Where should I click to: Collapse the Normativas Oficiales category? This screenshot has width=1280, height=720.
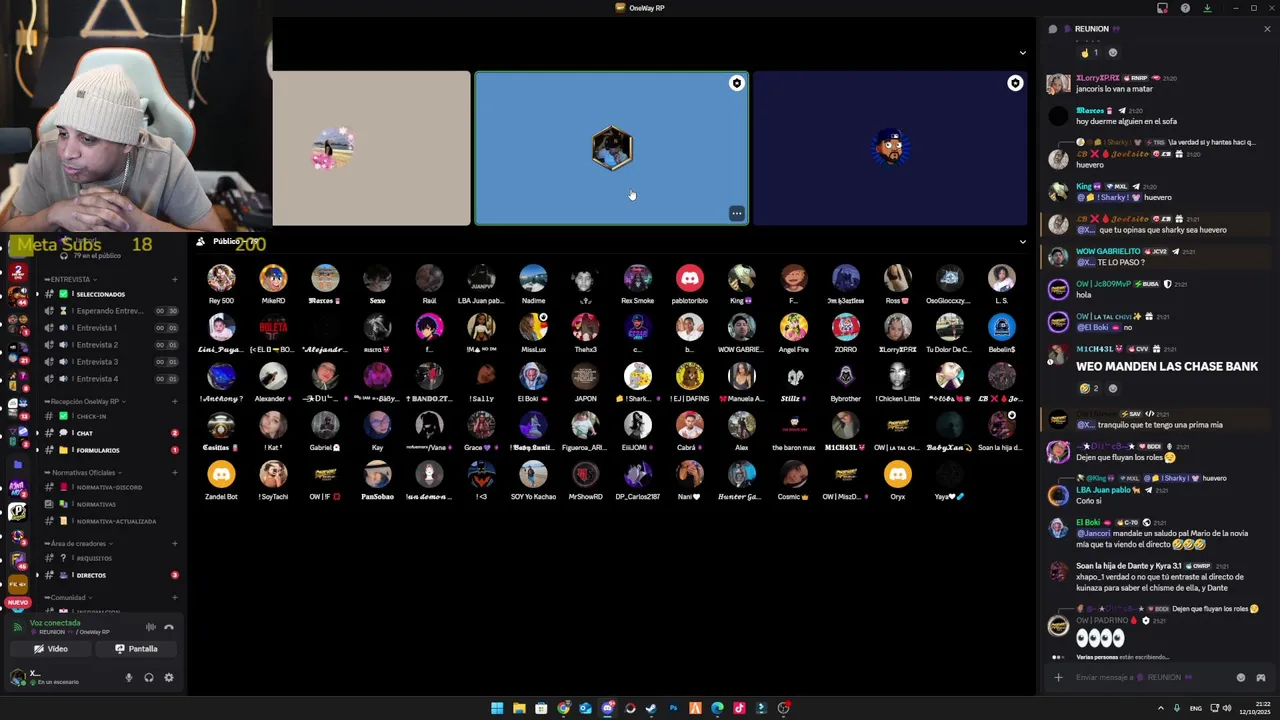pos(84,472)
